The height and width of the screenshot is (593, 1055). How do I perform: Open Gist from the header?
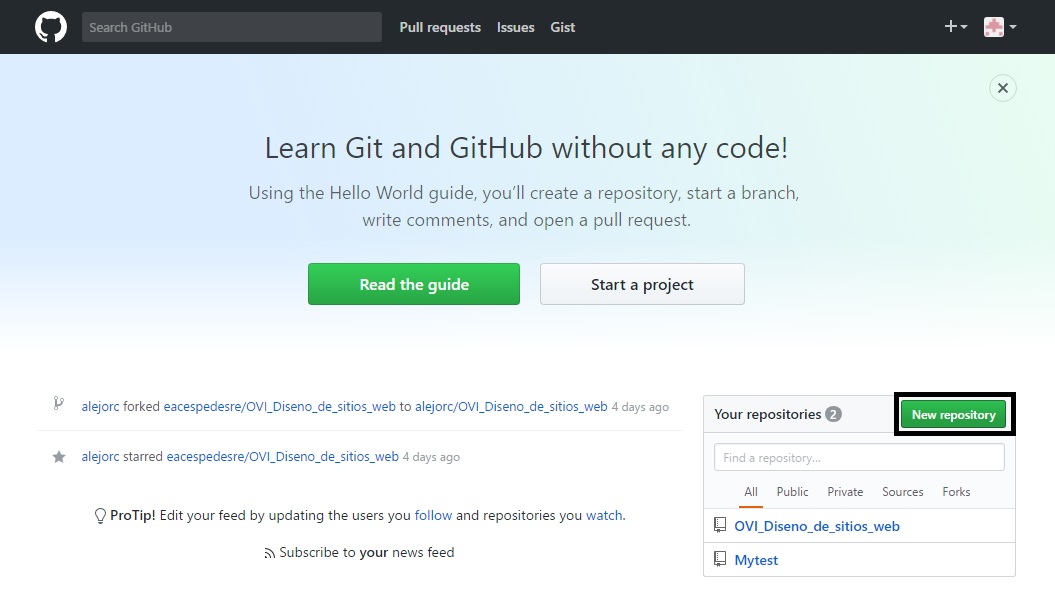tap(562, 28)
